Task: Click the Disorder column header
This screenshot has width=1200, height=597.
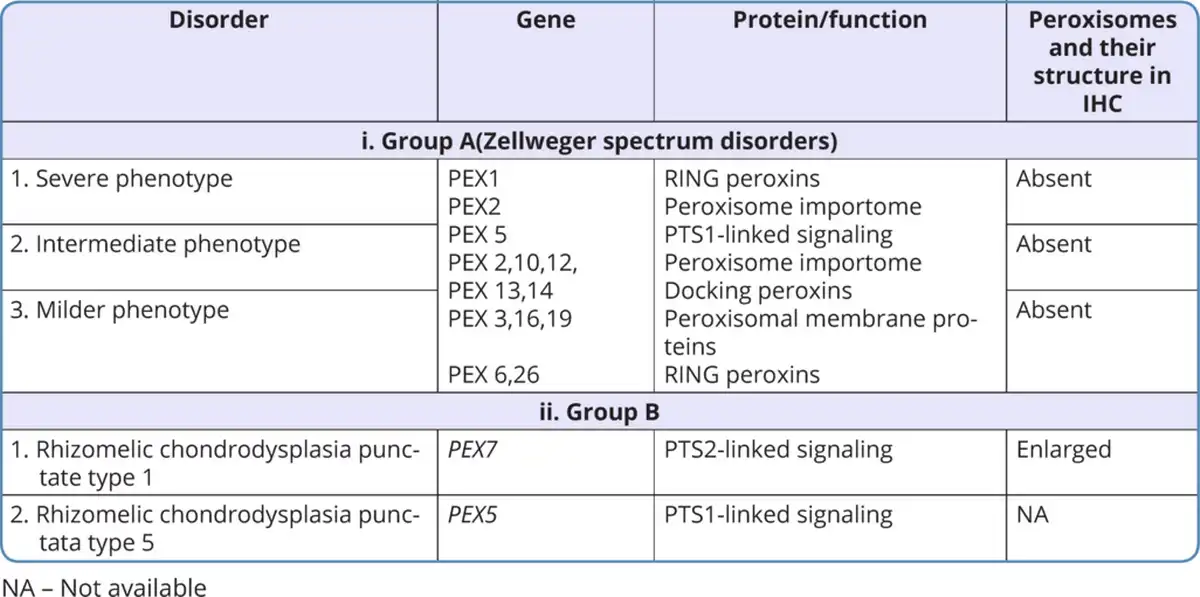Action: pos(220,20)
